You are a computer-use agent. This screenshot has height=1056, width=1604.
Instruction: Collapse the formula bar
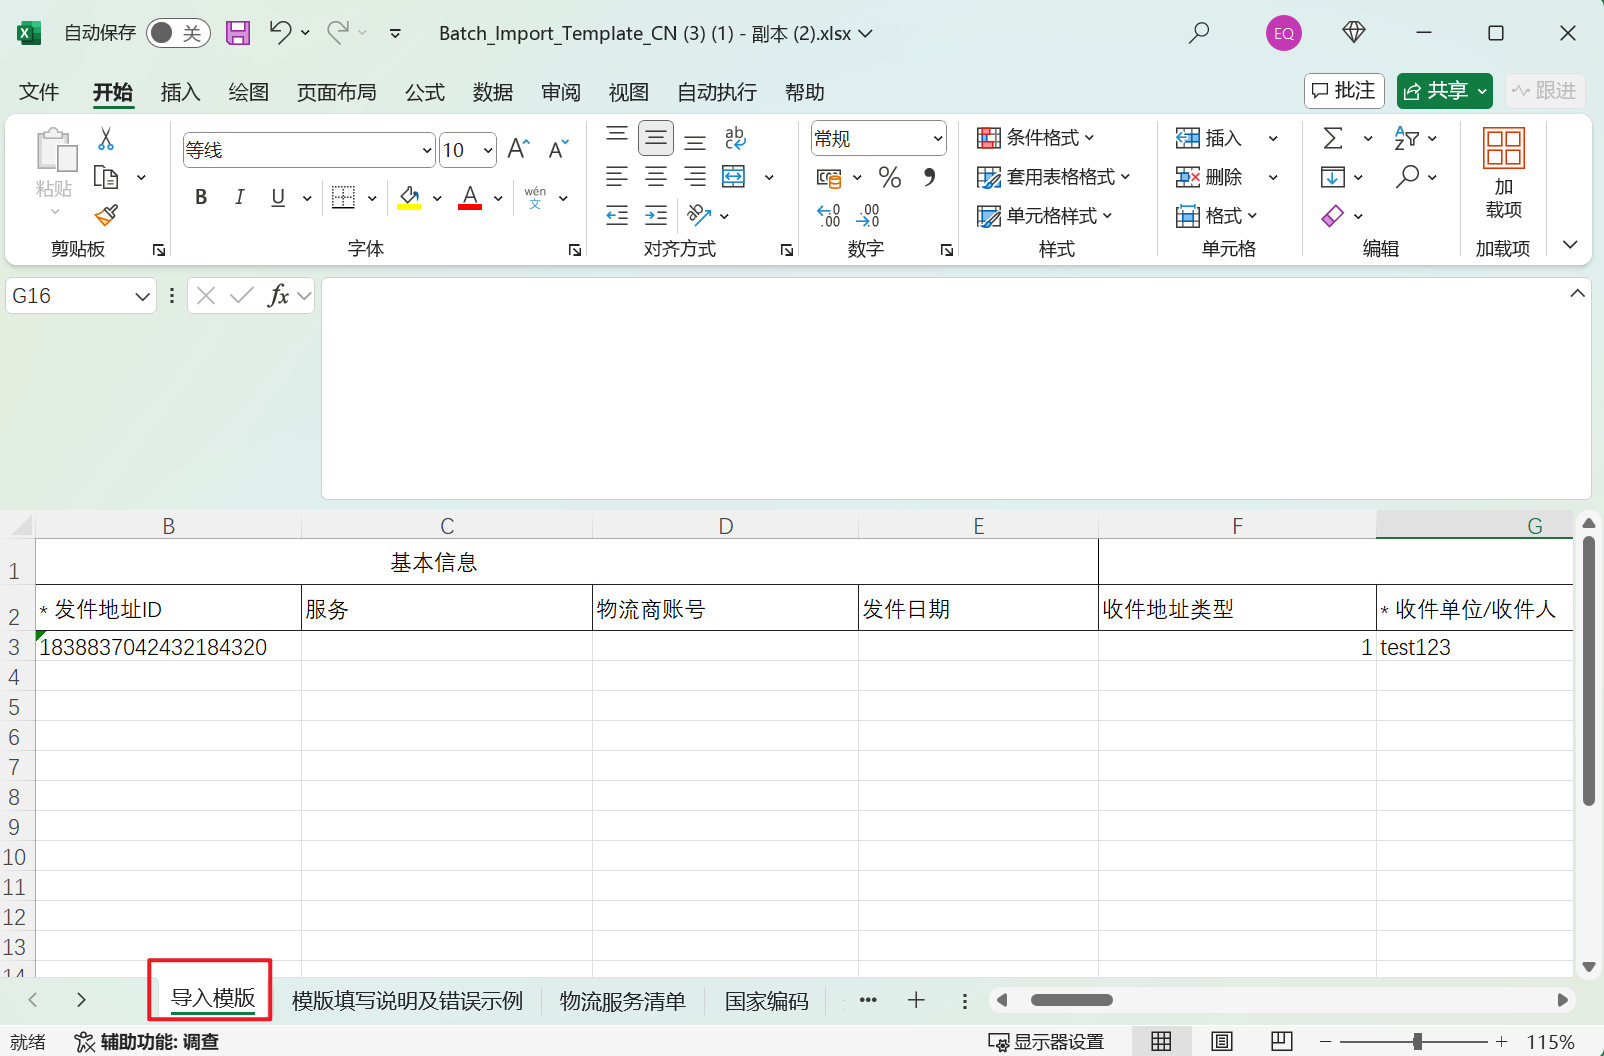(x=1577, y=293)
